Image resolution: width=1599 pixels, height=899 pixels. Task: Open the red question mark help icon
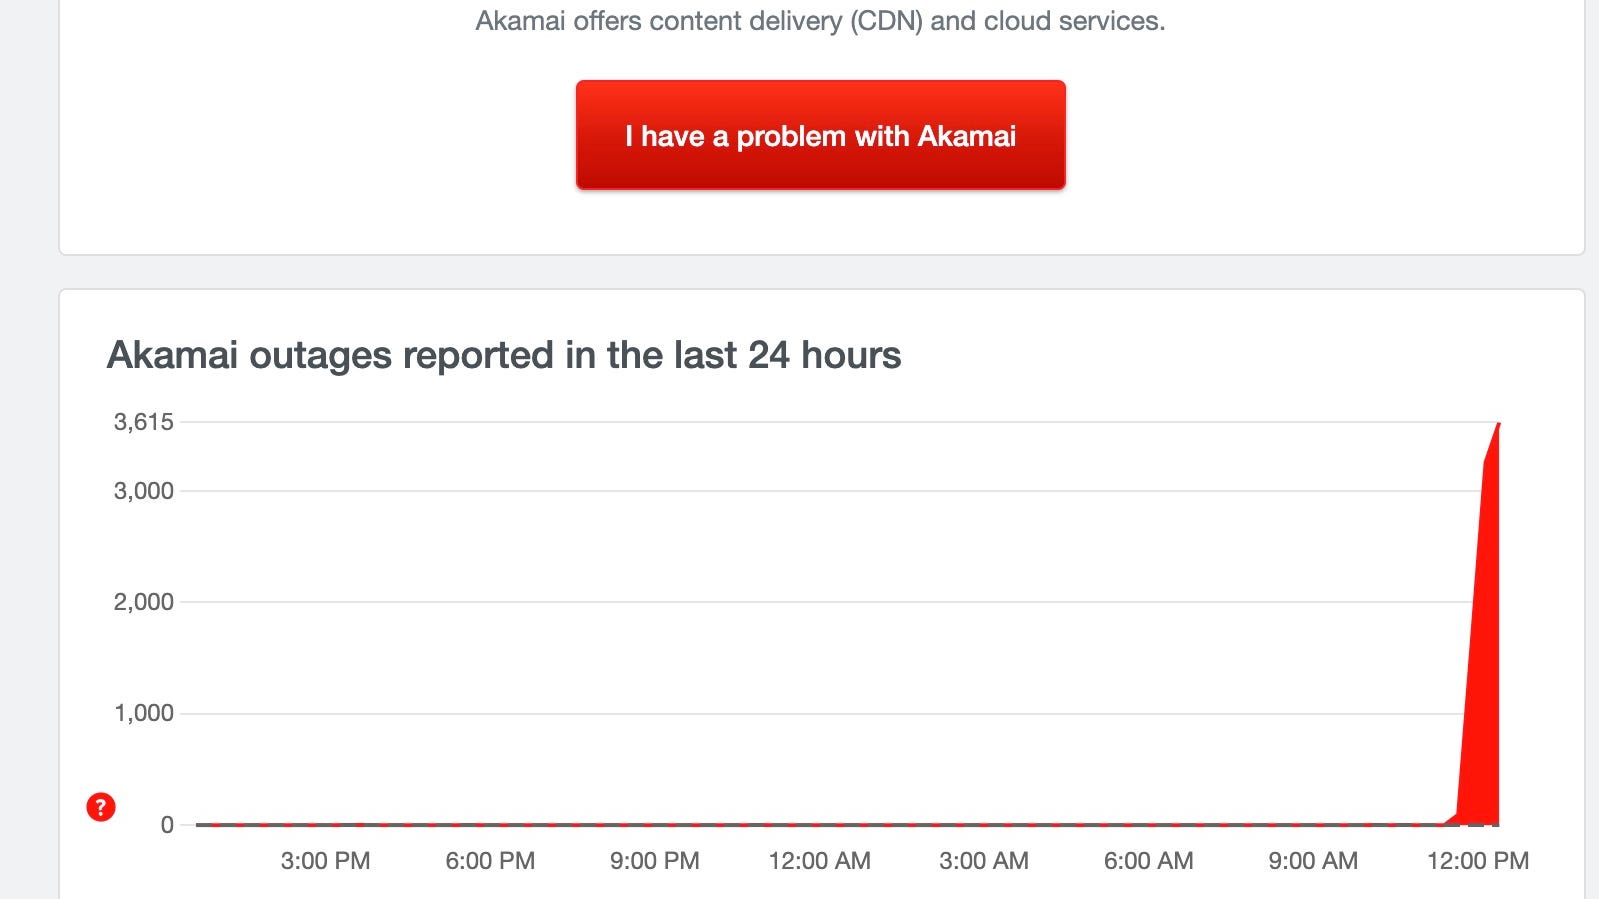pos(101,806)
